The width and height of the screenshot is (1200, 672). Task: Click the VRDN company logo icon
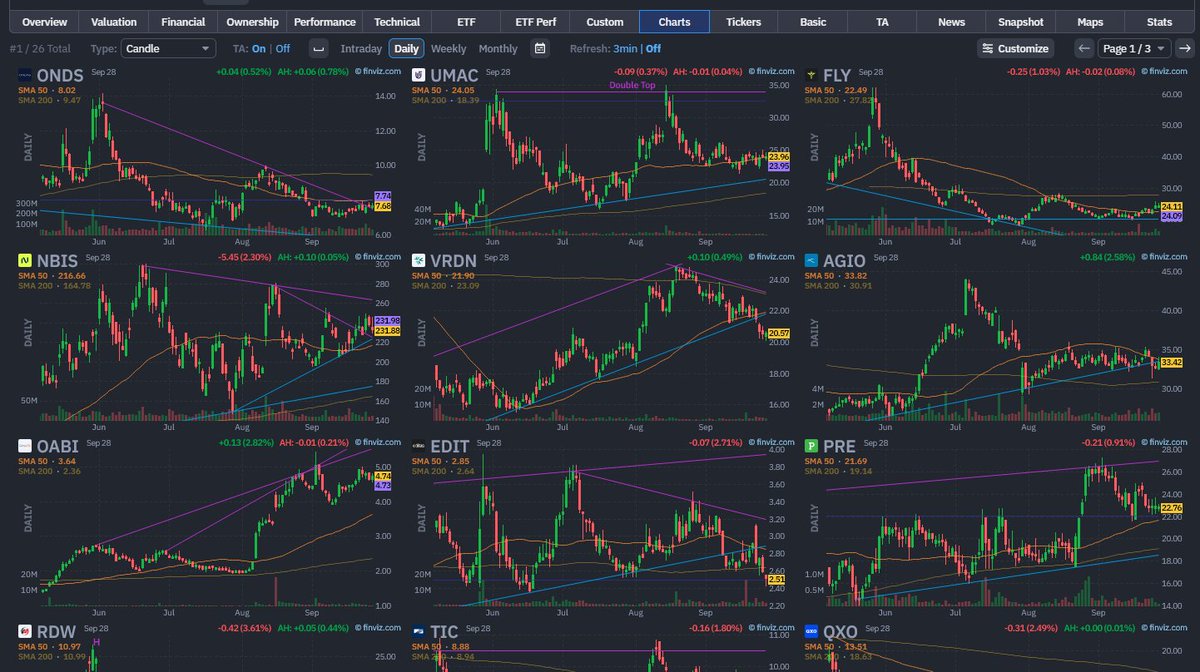click(419, 260)
